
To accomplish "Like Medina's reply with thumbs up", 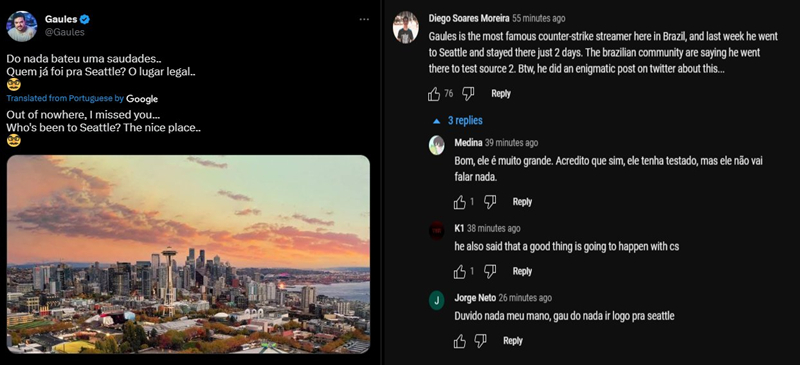I will [460, 202].
